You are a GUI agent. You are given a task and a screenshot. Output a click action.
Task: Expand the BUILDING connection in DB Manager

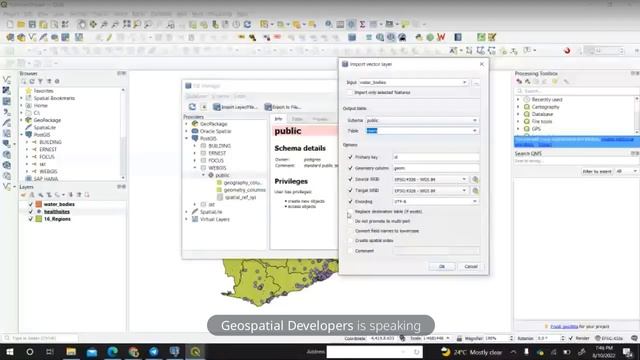195,146
